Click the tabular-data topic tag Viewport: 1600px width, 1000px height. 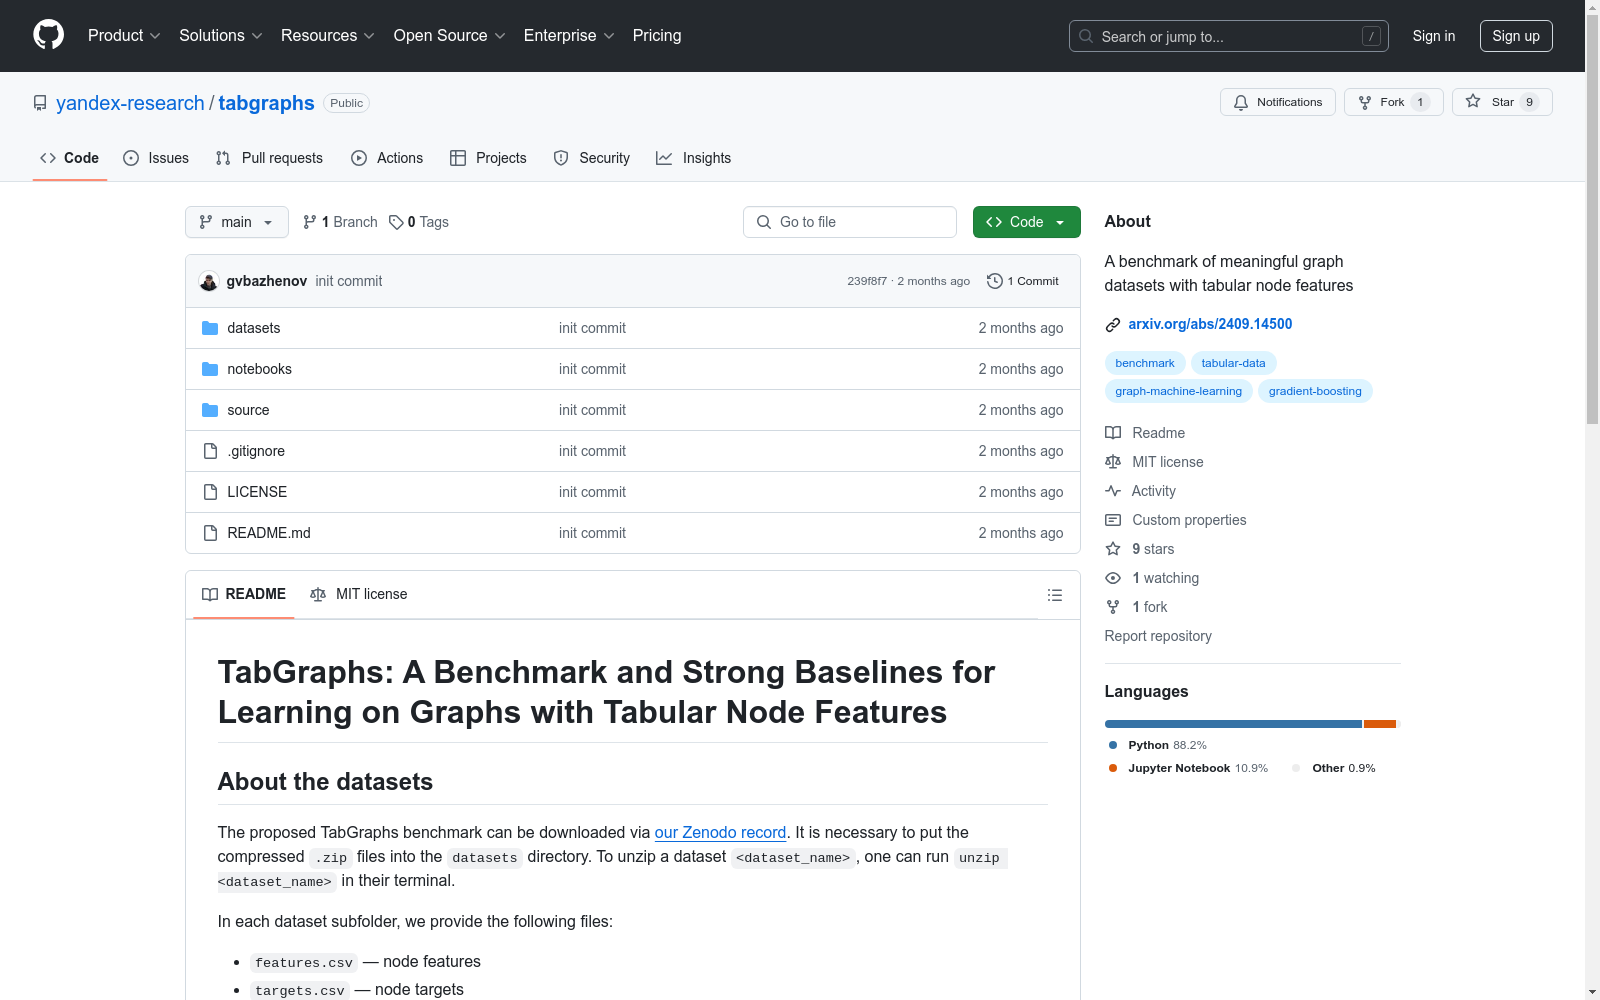pos(1233,363)
